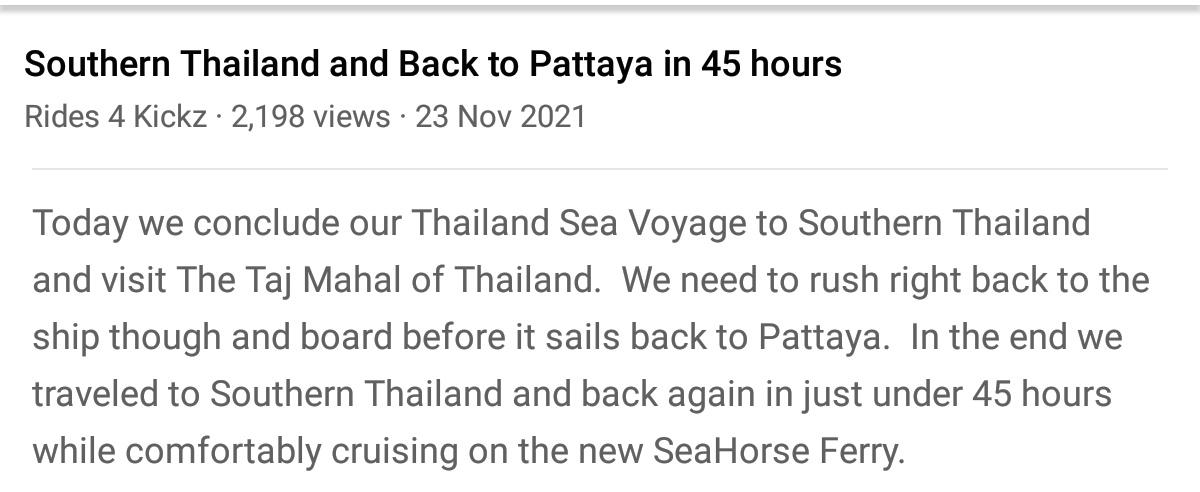The height and width of the screenshot is (492, 1200).
Task: Click the description line starting 'traveled to Southern Thailand'
Action: point(572,394)
